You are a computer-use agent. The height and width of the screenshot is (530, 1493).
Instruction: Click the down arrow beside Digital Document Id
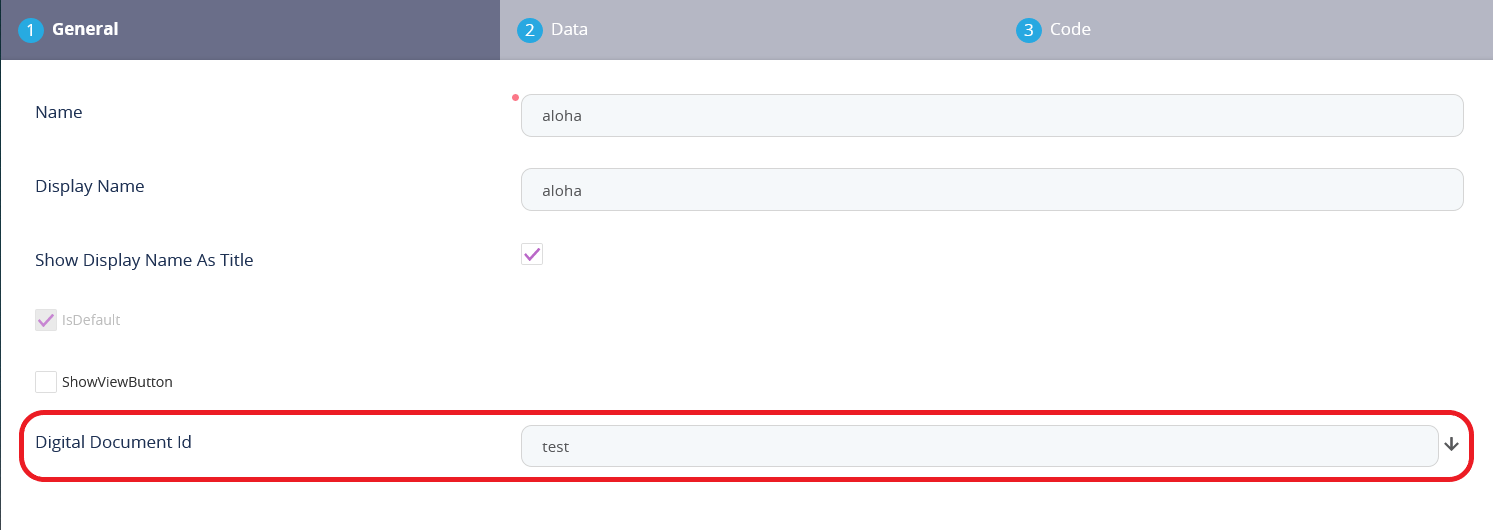[1452, 445]
